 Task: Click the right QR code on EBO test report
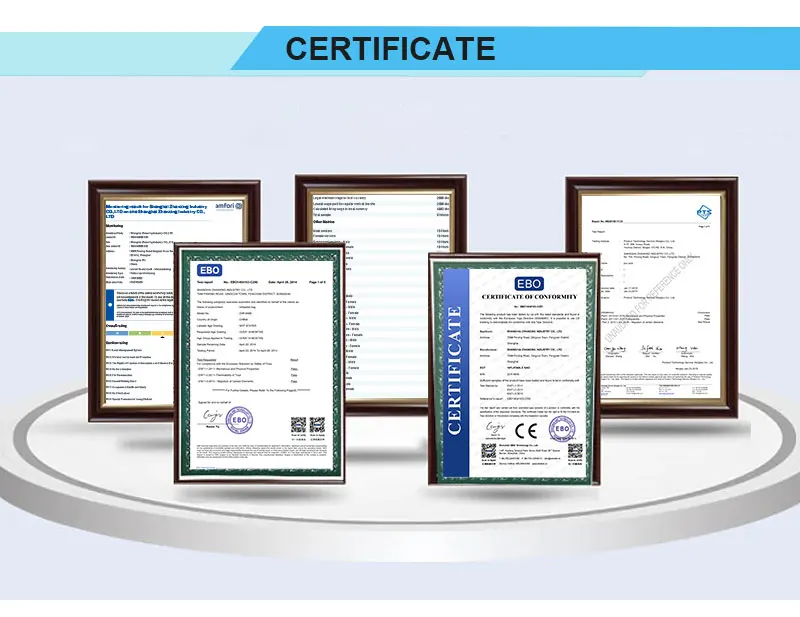coord(317,425)
